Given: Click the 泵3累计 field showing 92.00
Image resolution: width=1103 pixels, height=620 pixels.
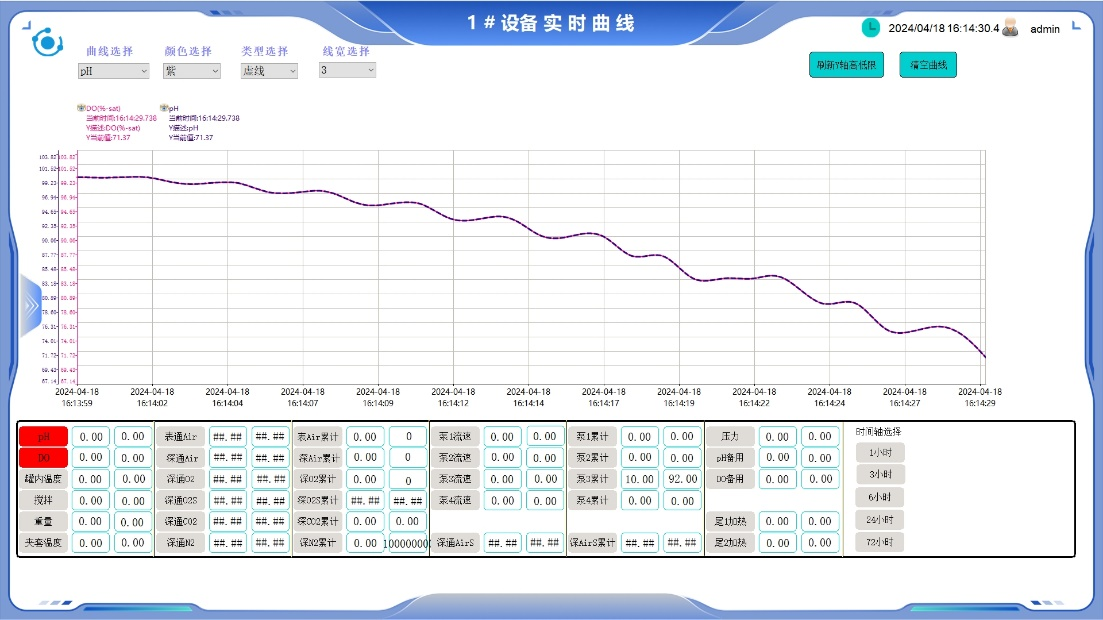Looking at the screenshot, I should [682, 479].
